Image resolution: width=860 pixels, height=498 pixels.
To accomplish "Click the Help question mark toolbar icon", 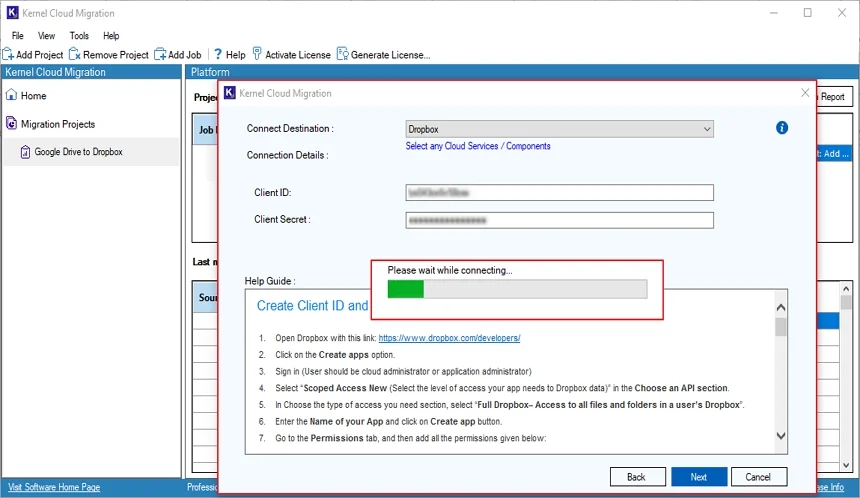I will pyautogui.click(x=218, y=54).
